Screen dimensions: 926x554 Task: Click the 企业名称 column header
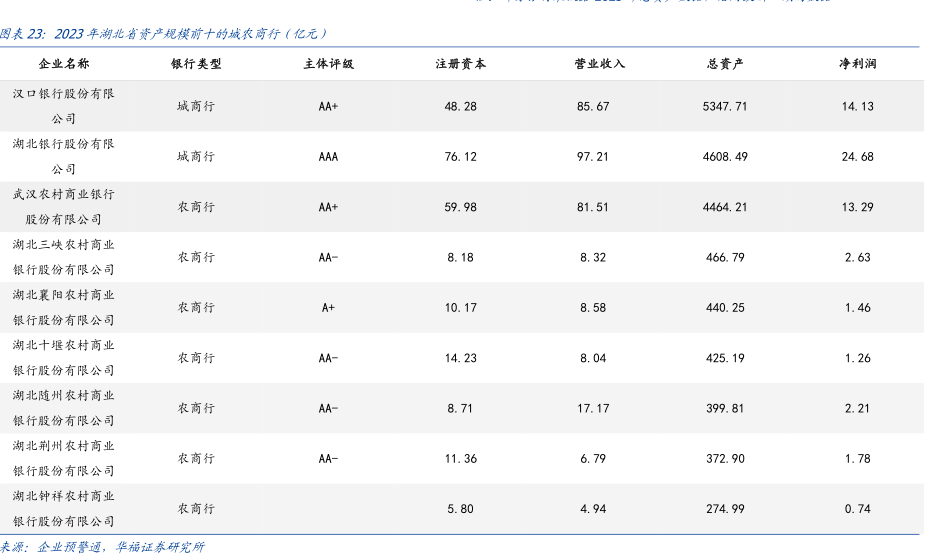pos(63,64)
